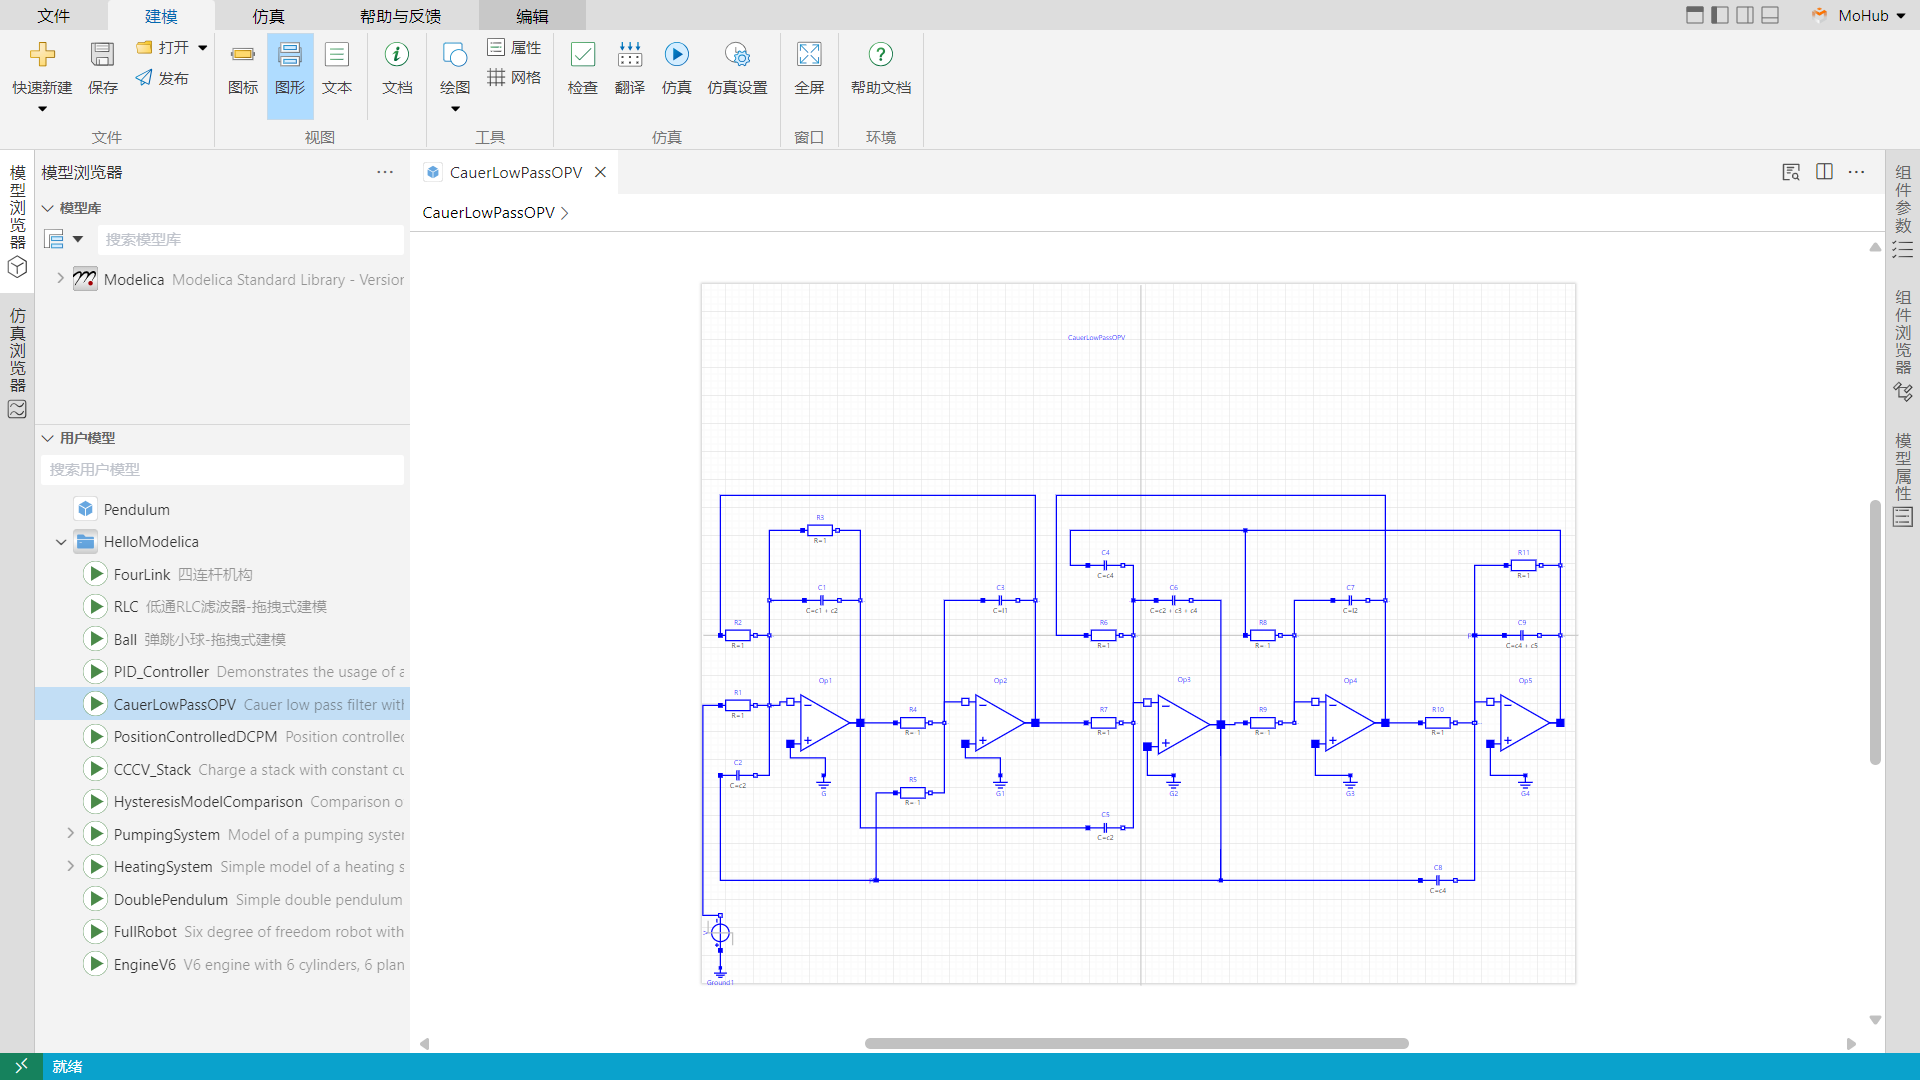The image size is (1920, 1080).
Task: Toggle the left sidebar layout icon
Action: coord(1720,15)
